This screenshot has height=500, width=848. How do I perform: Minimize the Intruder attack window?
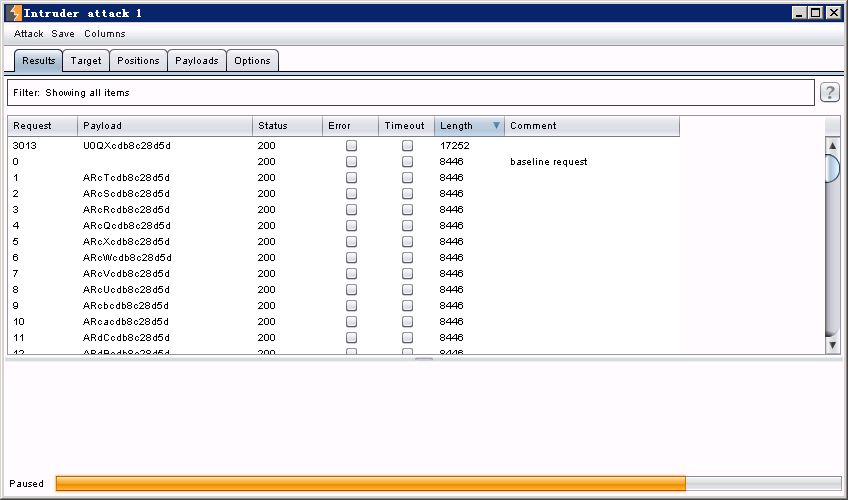click(800, 13)
